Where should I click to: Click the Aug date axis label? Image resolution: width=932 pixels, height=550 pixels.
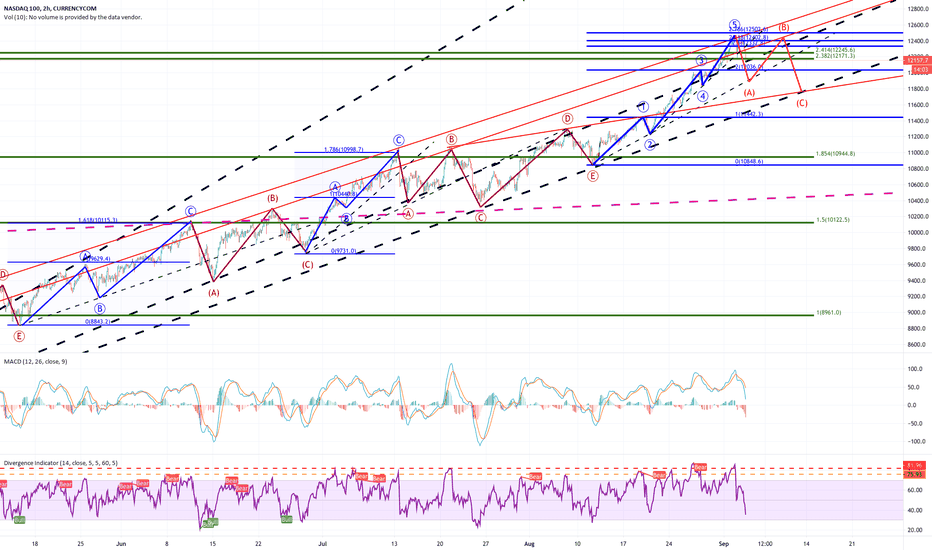530,543
